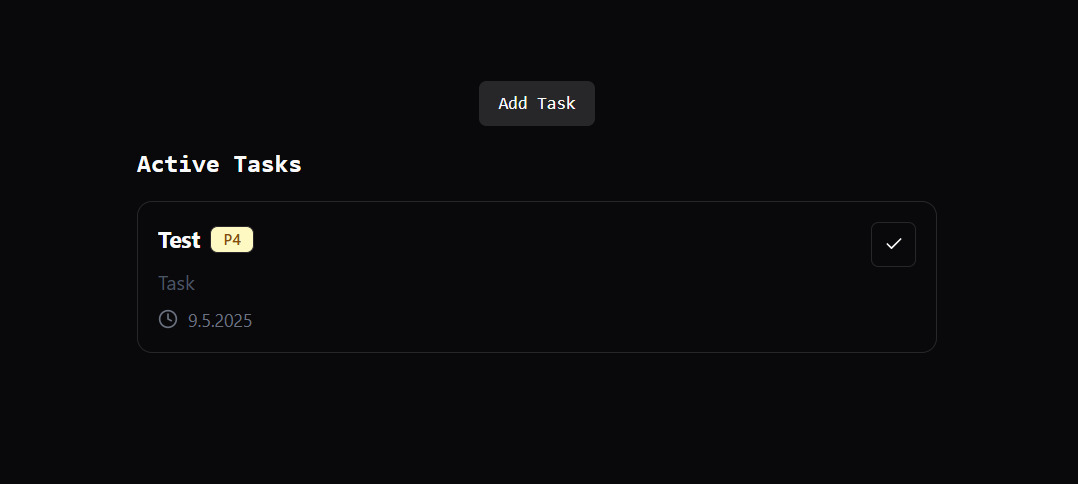Select the 9.5.2025 due date
This screenshot has height=484, width=1078.
[x=220, y=321]
